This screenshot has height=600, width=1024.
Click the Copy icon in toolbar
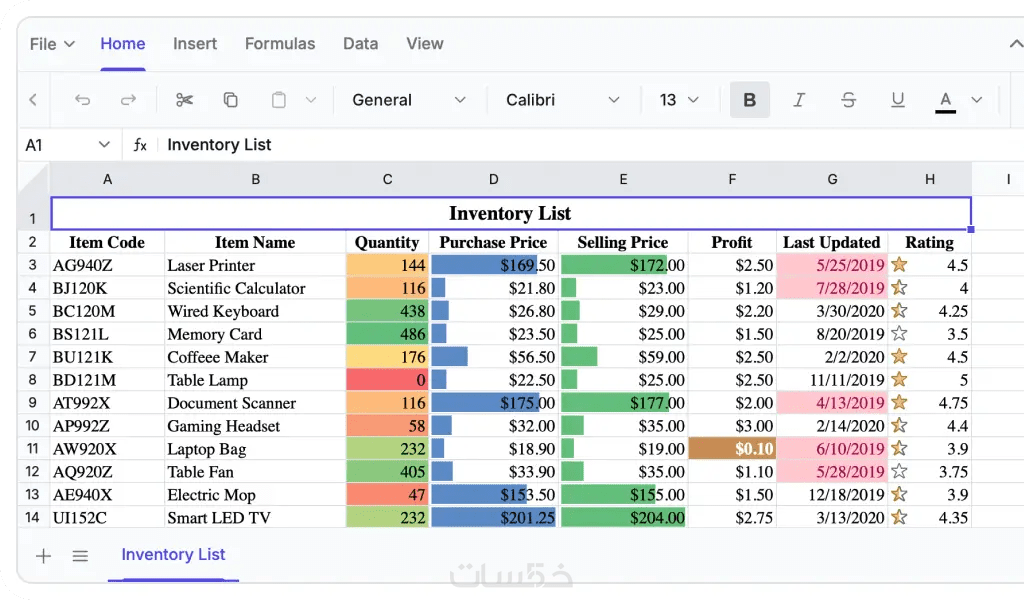pos(231,100)
